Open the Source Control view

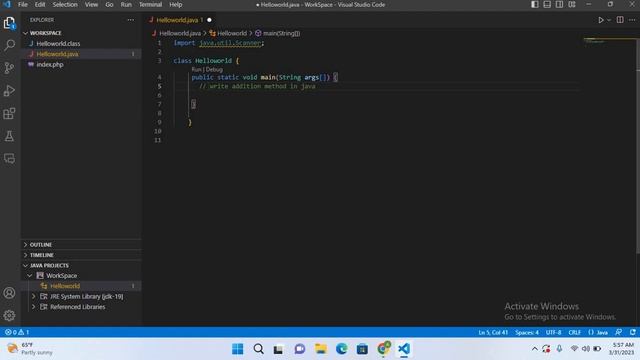click(x=9, y=68)
